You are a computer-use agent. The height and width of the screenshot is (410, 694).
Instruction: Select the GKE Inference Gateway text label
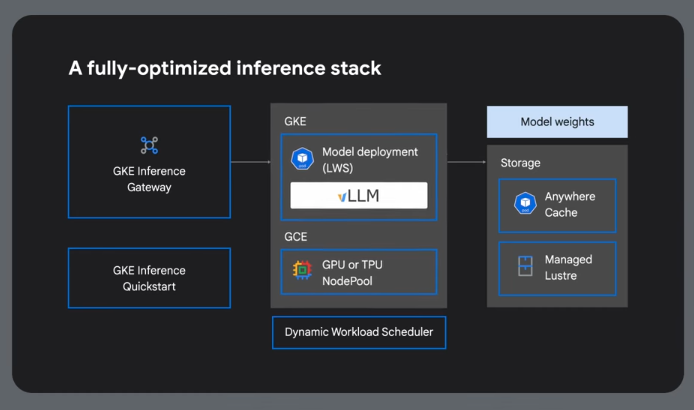(149, 179)
